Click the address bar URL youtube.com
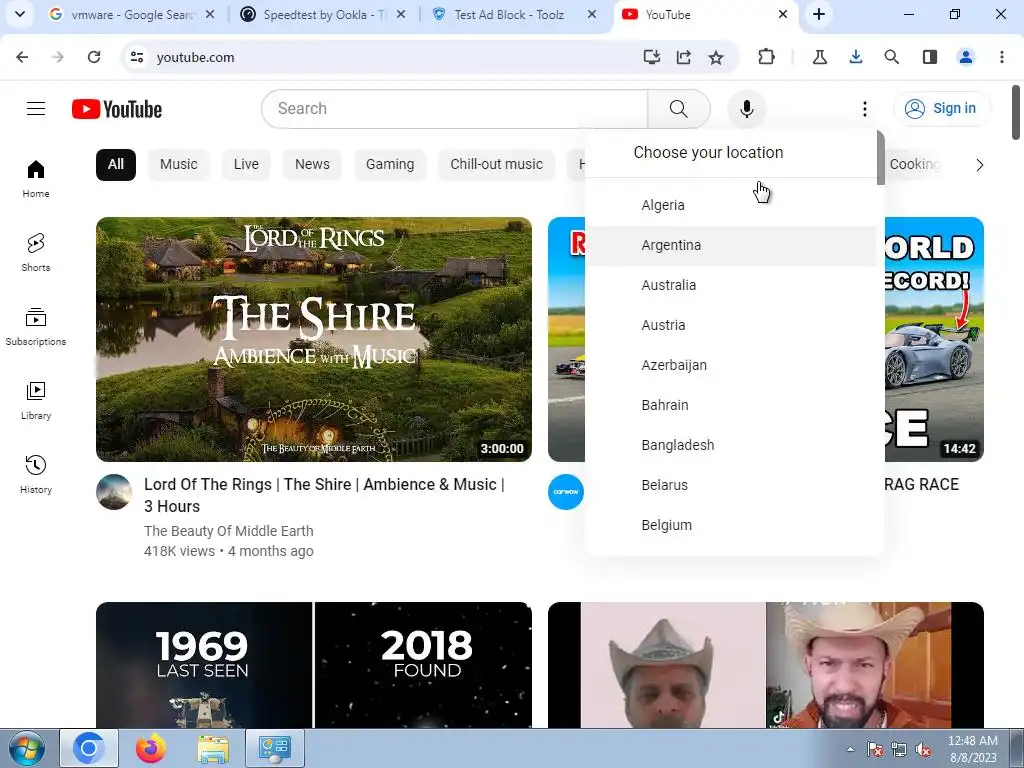The height and width of the screenshot is (768, 1024). coord(195,57)
